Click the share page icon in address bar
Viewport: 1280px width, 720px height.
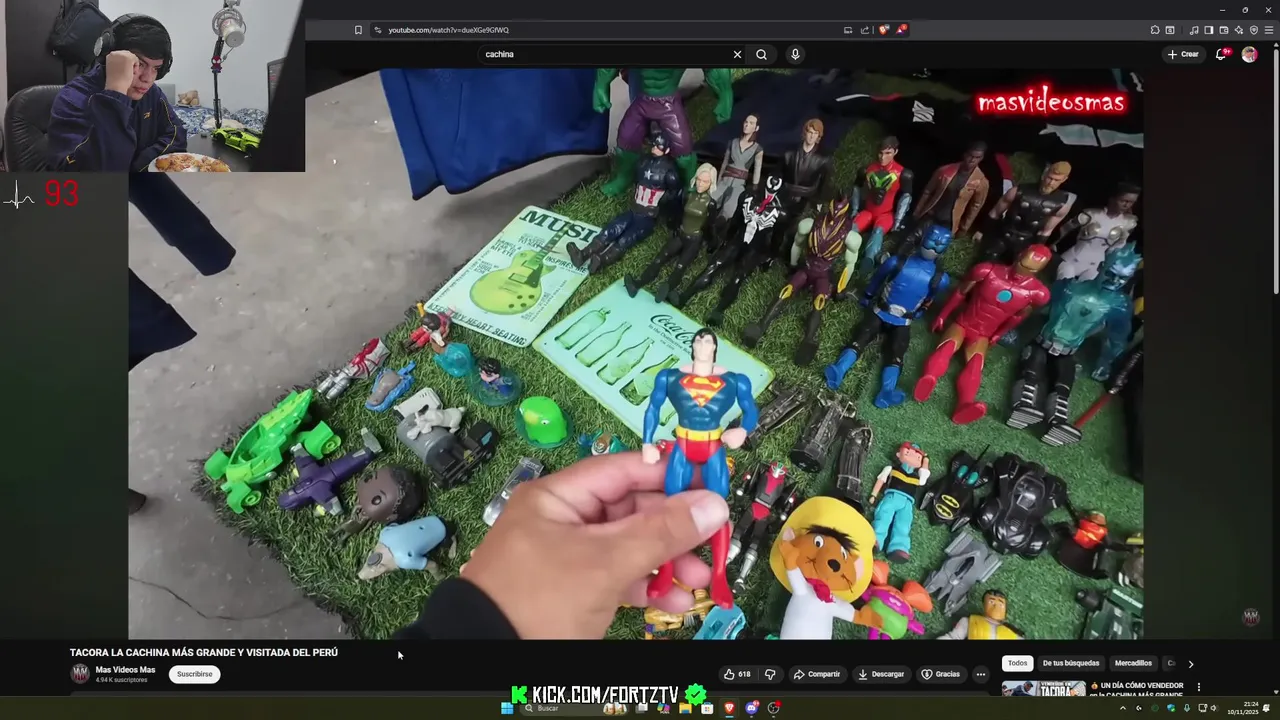865,30
